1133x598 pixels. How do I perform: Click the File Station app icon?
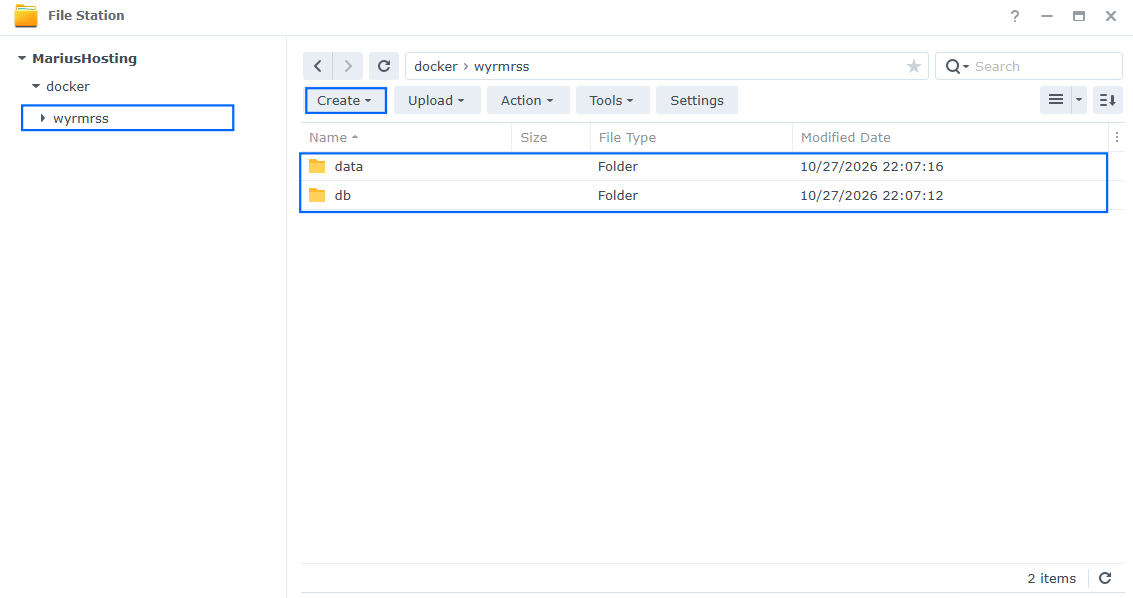point(26,15)
